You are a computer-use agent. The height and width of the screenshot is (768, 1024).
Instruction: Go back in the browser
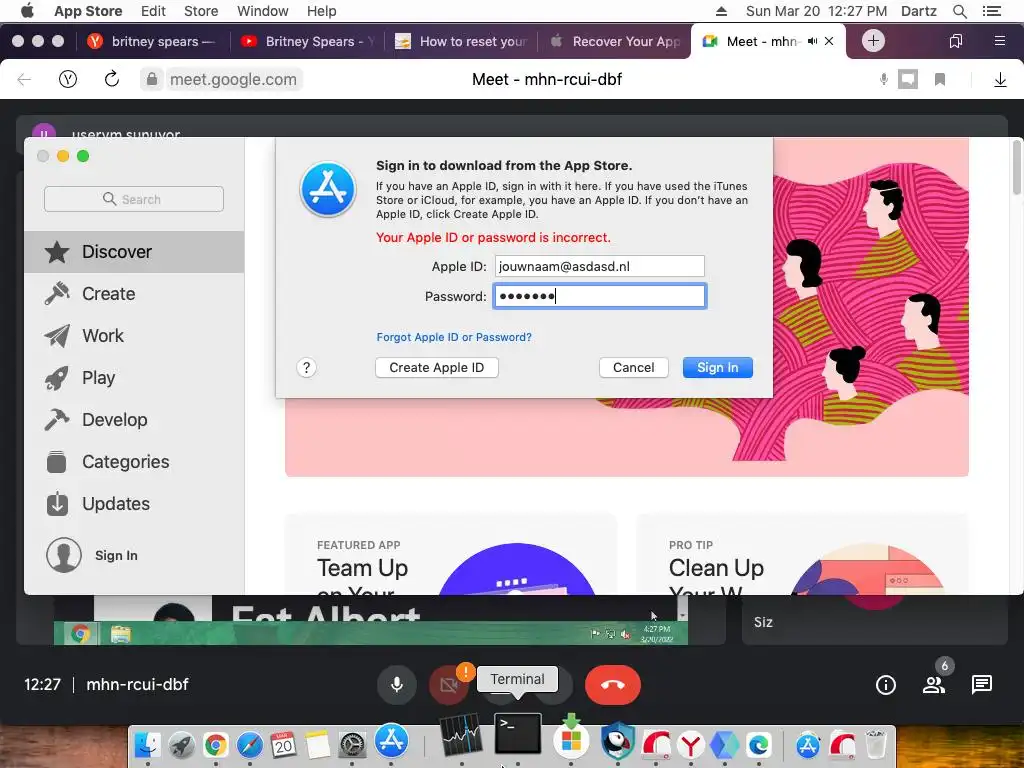[x=24, y=79]
